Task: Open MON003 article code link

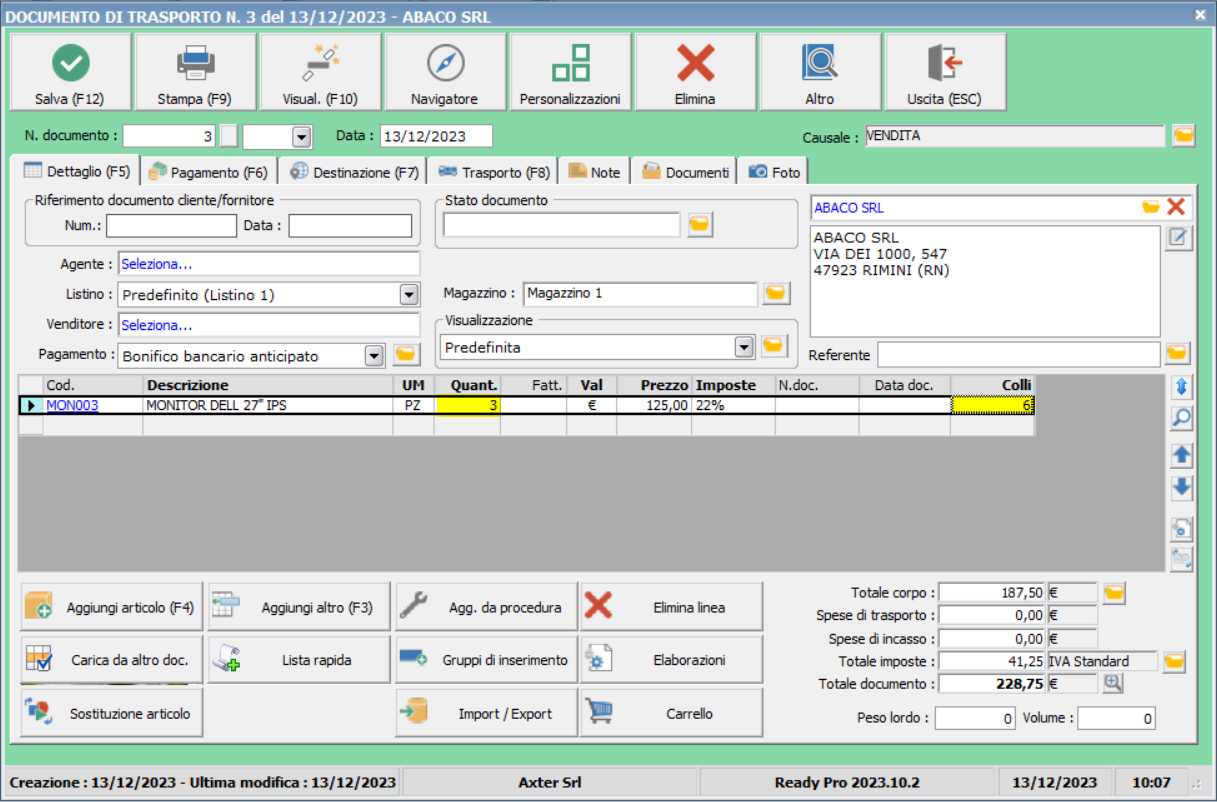Action: [72, 405]
